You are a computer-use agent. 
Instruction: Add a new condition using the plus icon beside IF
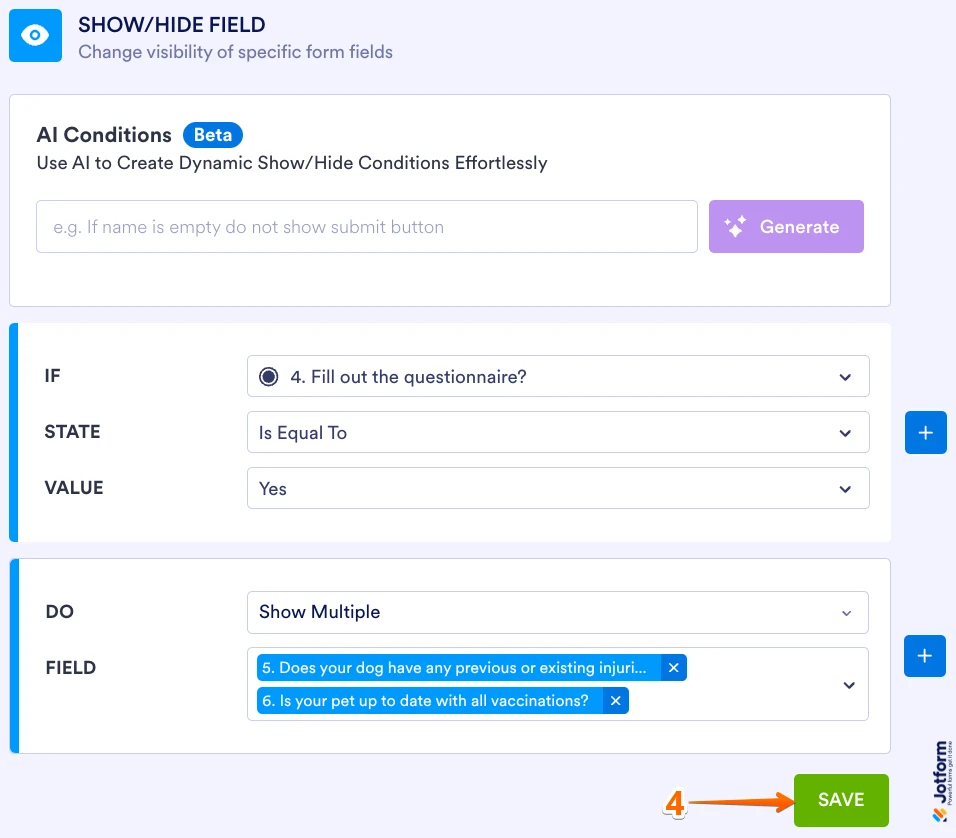(x=925, y=432)
